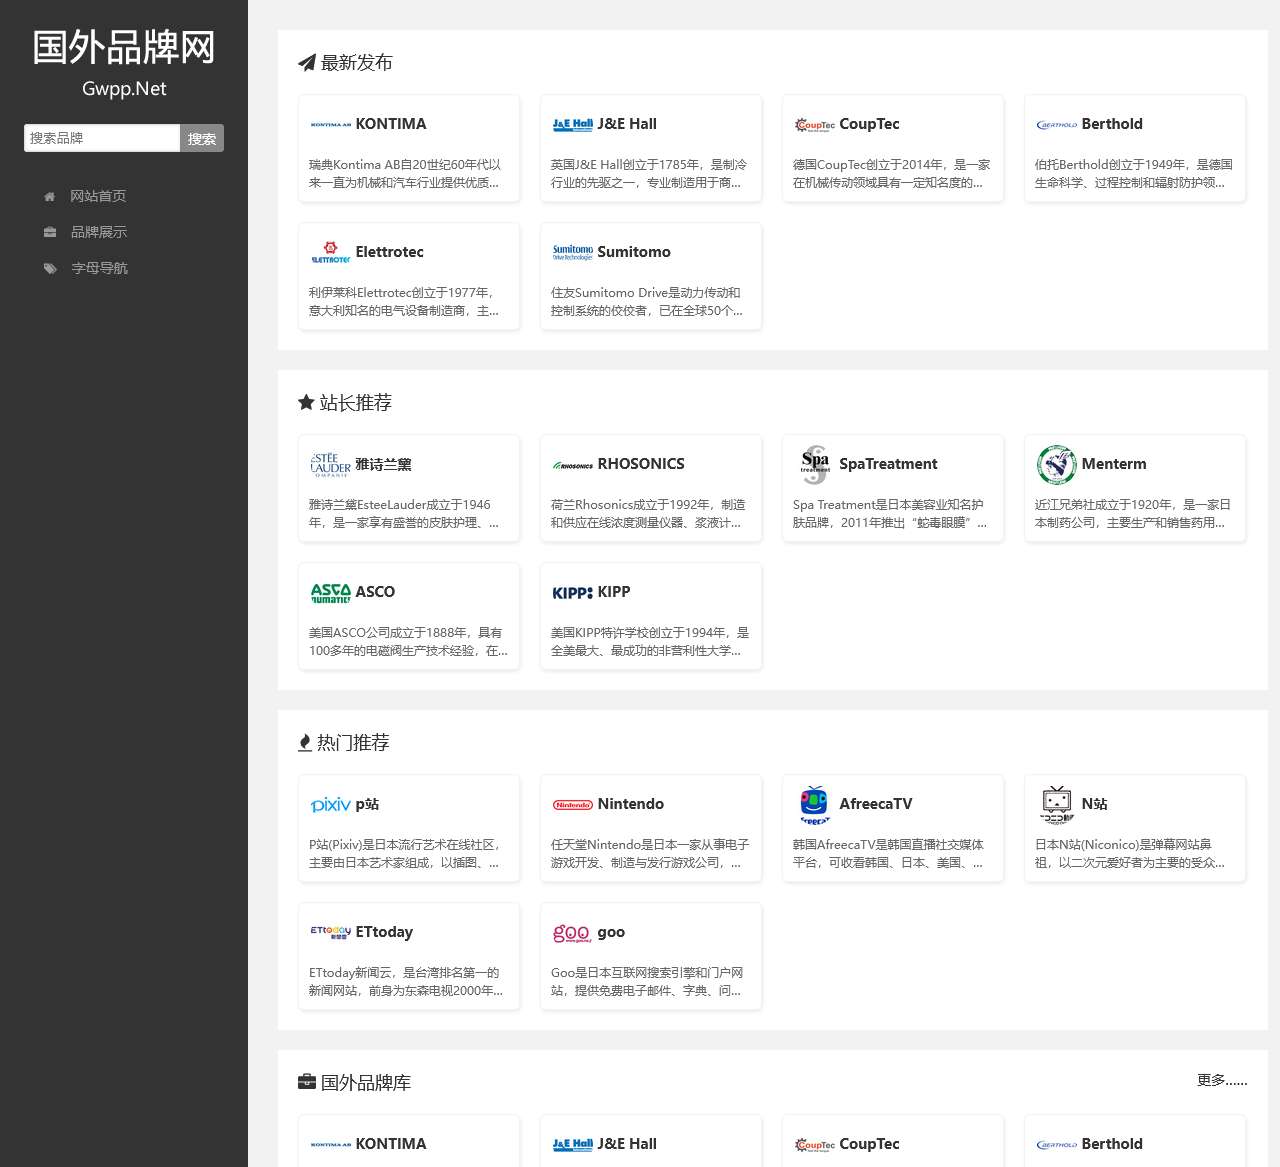Open the 雅诗兰黛 brand title
Viewport: 1280px width, 1167px height.
tap(383, 464)
